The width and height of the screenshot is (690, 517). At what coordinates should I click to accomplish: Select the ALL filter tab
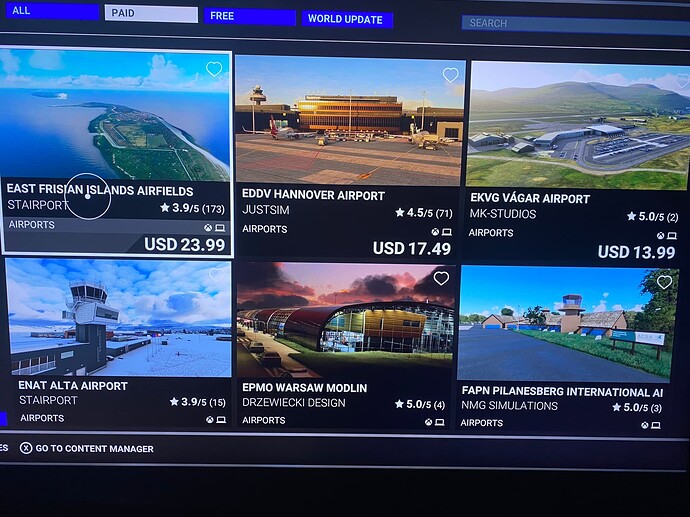tap(52, 11)
